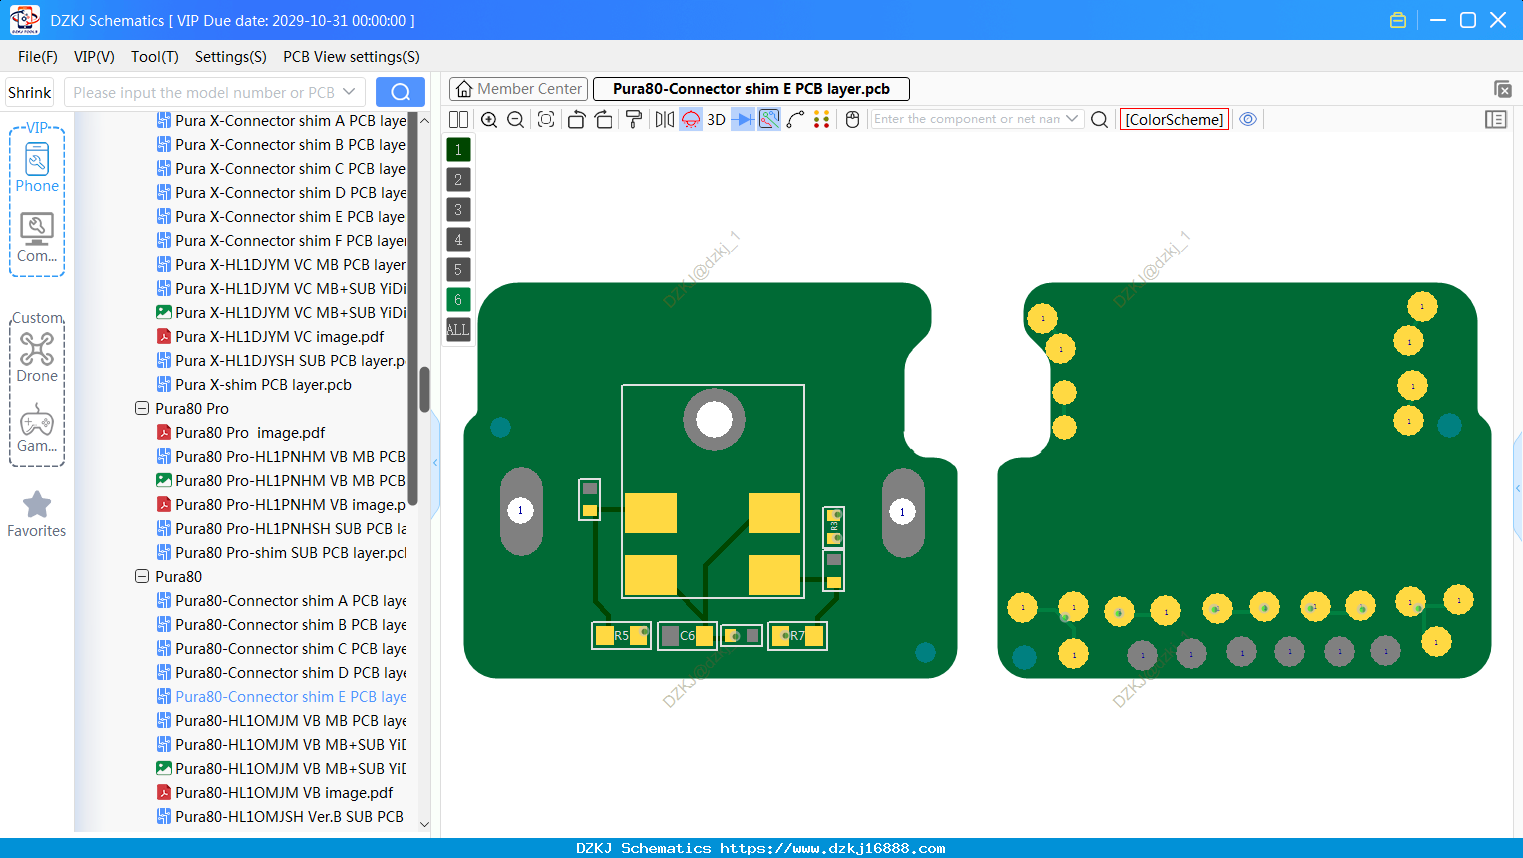Select the Pura80-Connector shim E PCB layer.pcb tab
The height and width of the screenshot is (858, 1523).
751,89
